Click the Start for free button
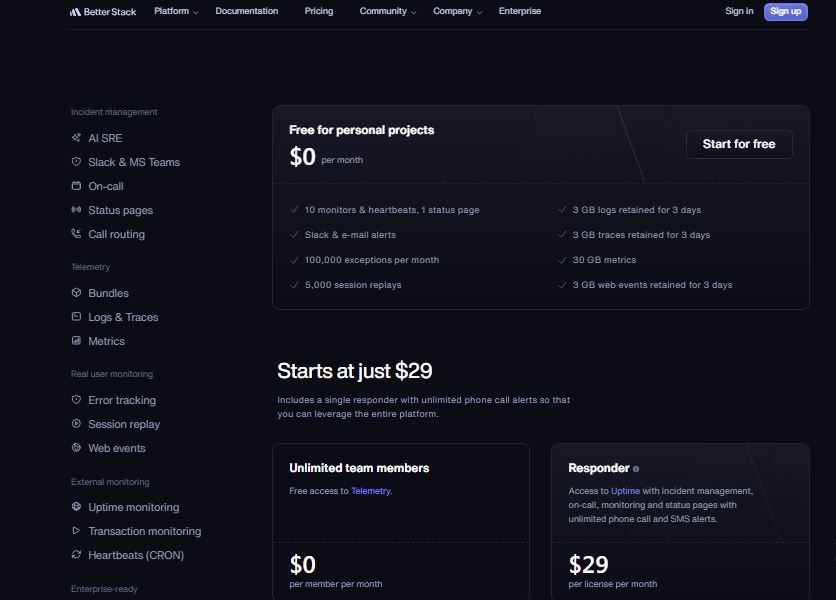Screen dimensions: 836x600 coord(739,144)
